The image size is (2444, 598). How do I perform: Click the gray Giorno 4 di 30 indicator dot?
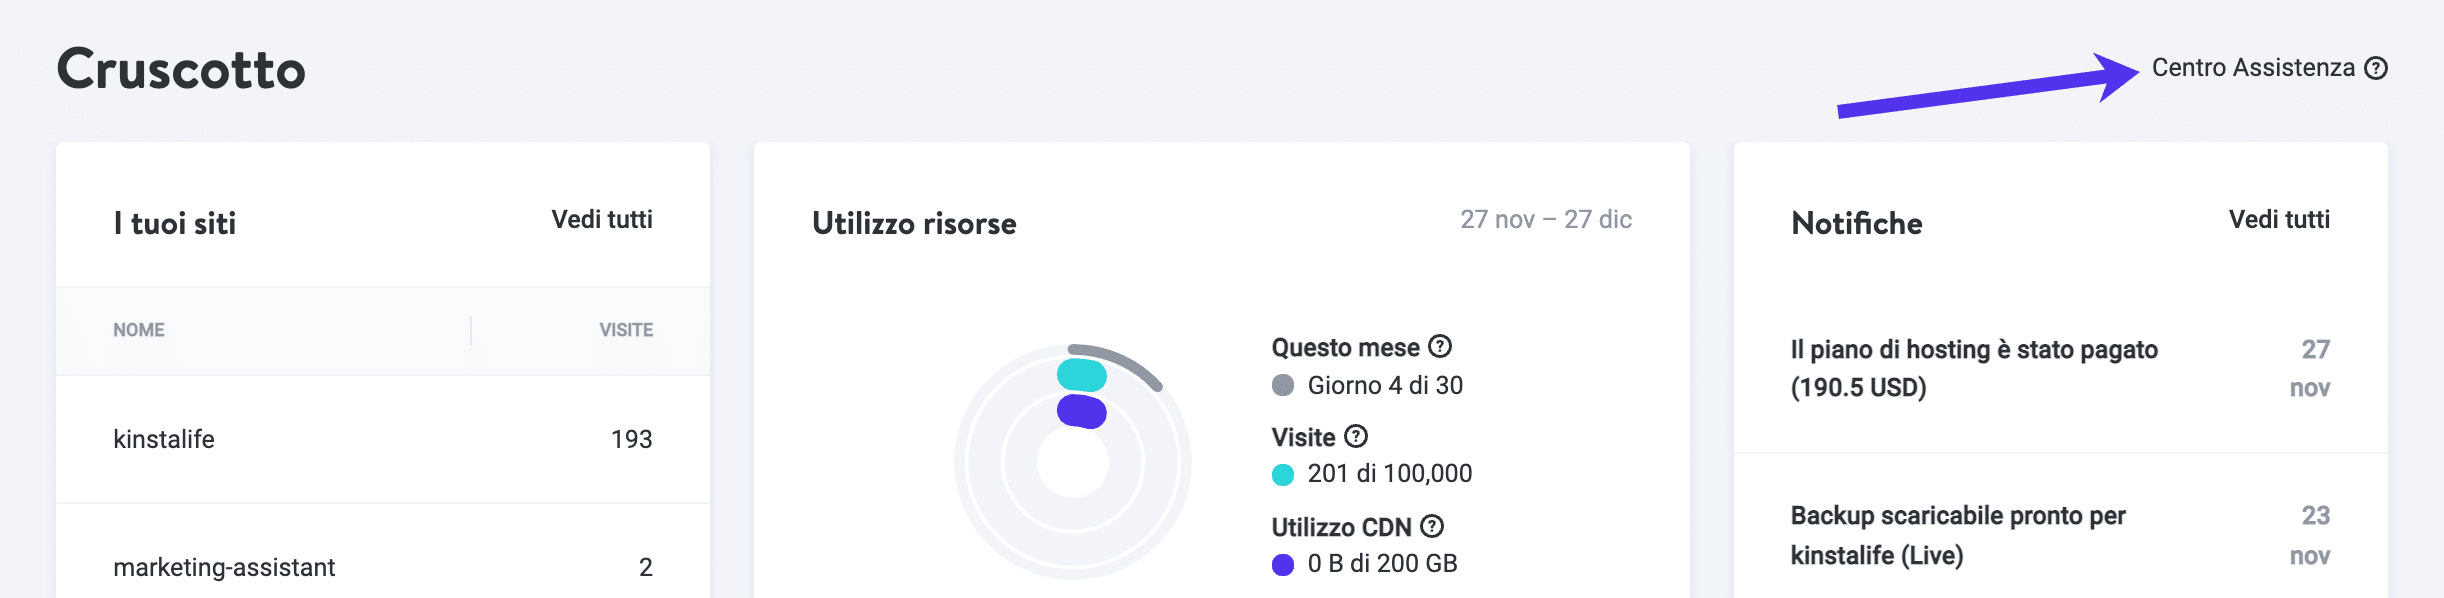(1283, 385)
